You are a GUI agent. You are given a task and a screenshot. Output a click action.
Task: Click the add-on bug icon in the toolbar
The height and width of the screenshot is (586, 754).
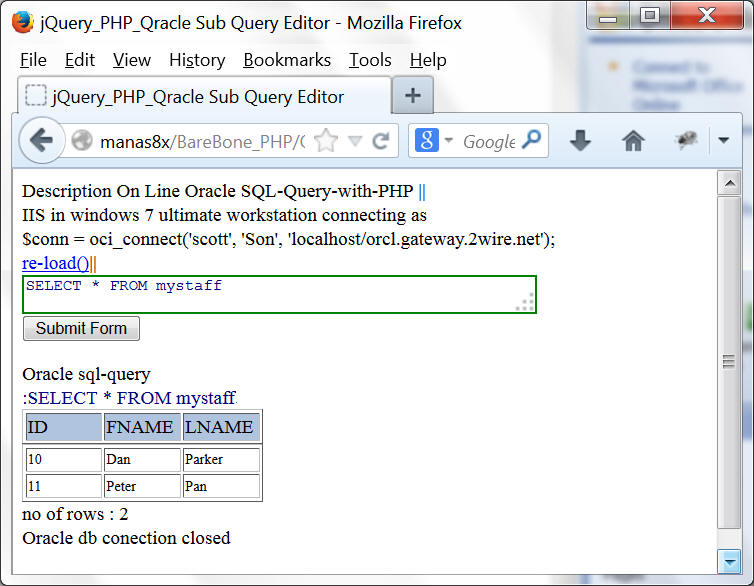686,140
